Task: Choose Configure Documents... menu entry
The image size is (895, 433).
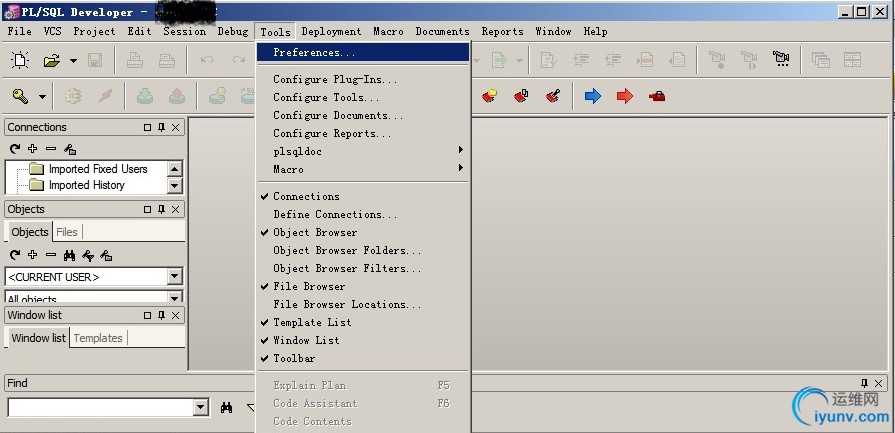Action: point(363,115)
